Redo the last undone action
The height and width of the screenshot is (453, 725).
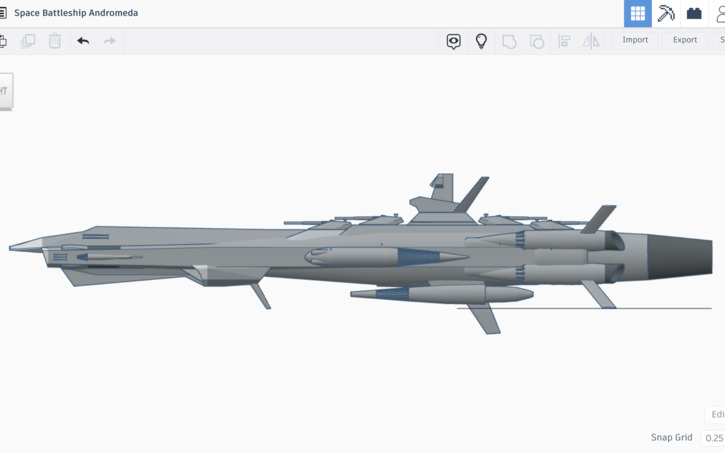click(x=110, y=41)
